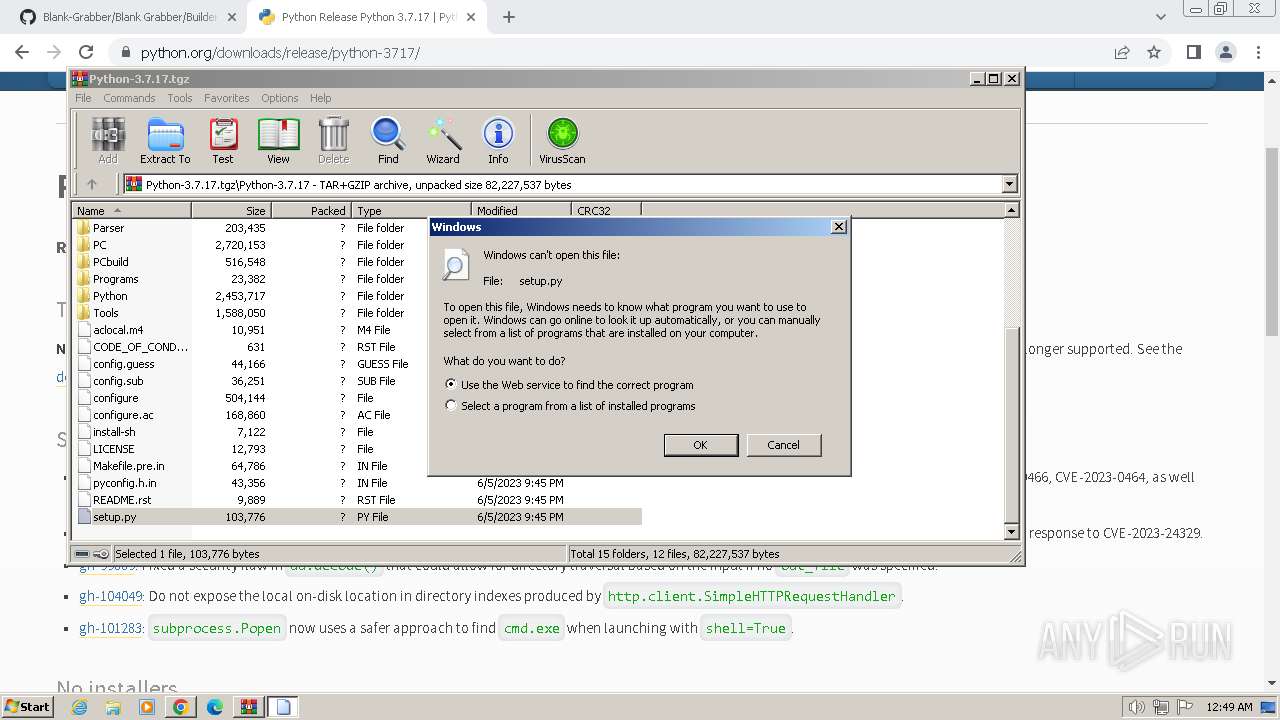The height and width of the screenshot is (720, 1280).
Task: Open Windows Media Player taskbar icon
Action: tap(147, 707)
